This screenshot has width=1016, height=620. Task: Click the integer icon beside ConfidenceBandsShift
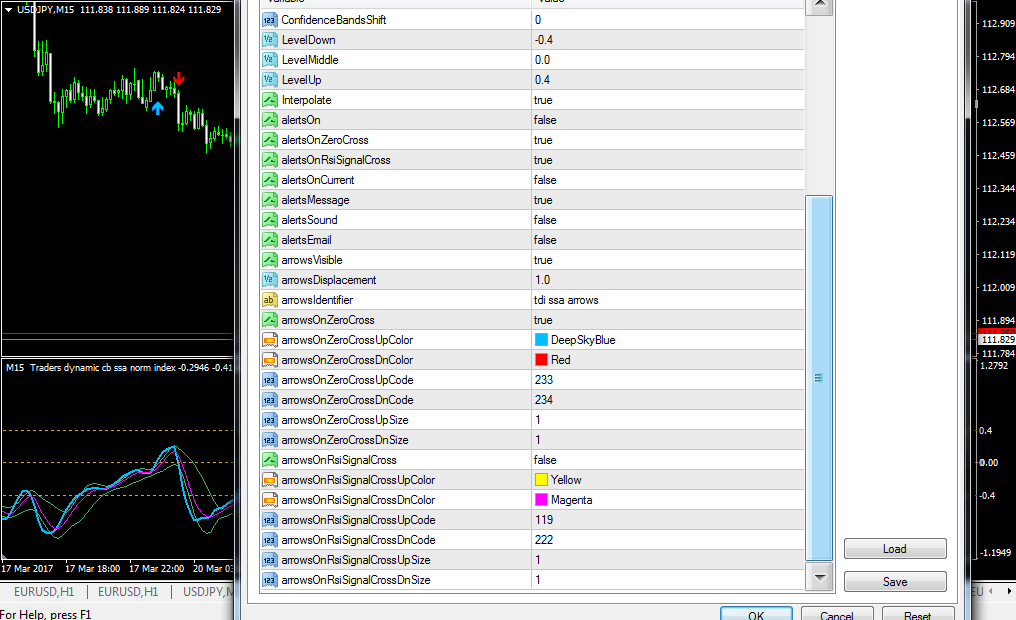270,20
